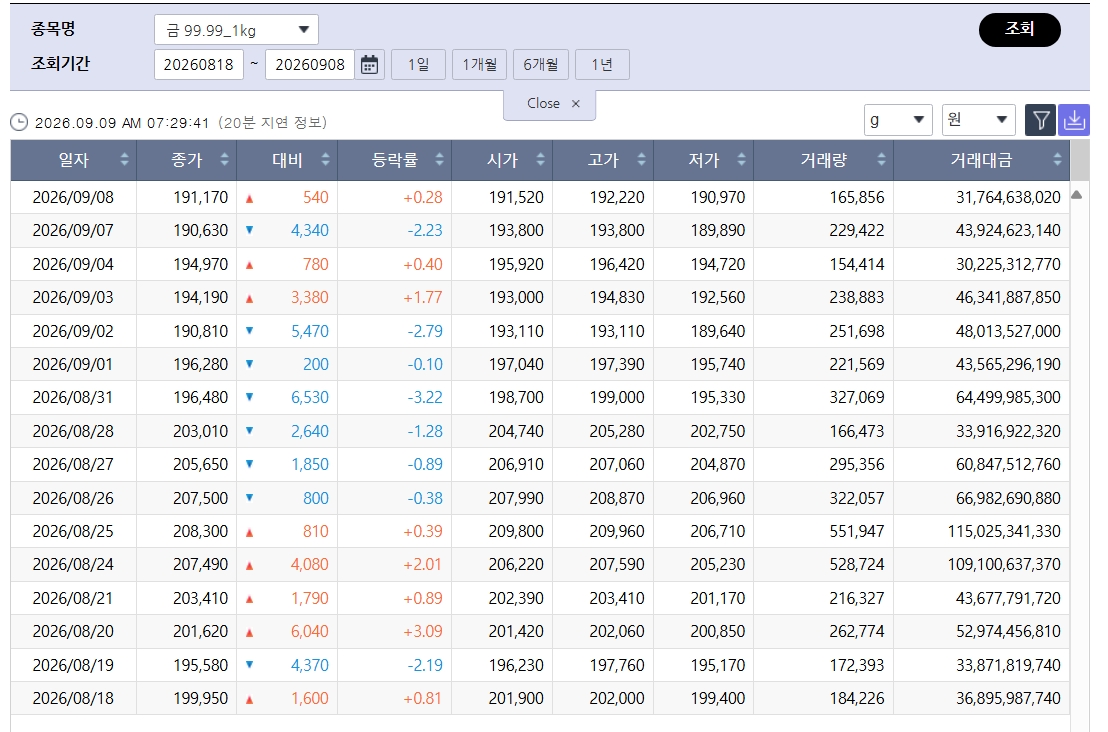Open the calendar date picker icon
This screenshot has width=1108, height=732.
coord(369,65)
